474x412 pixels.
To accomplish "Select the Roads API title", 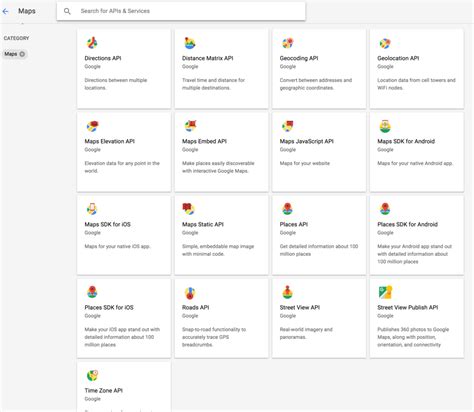I will click(195, 307).
